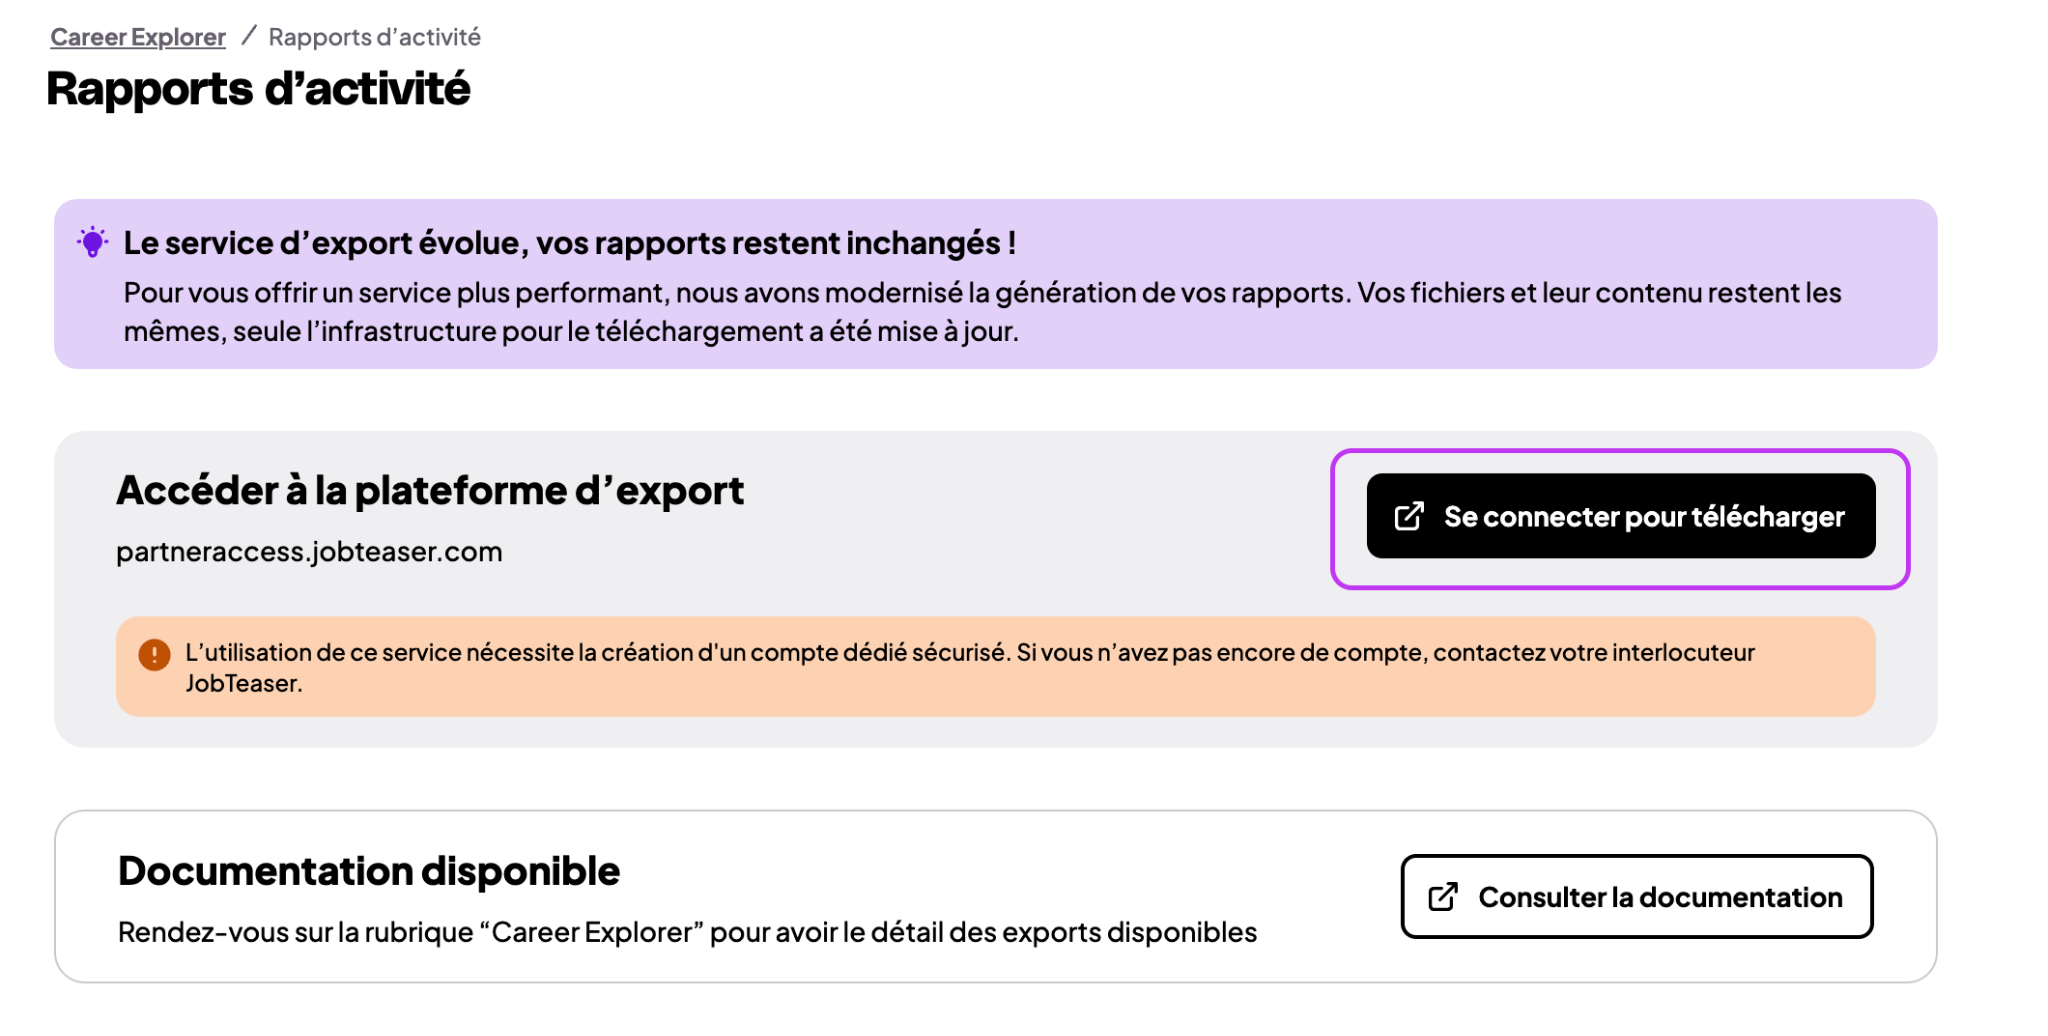
Task: Click the orange warning exclamation icon
Action: point(154,655)
